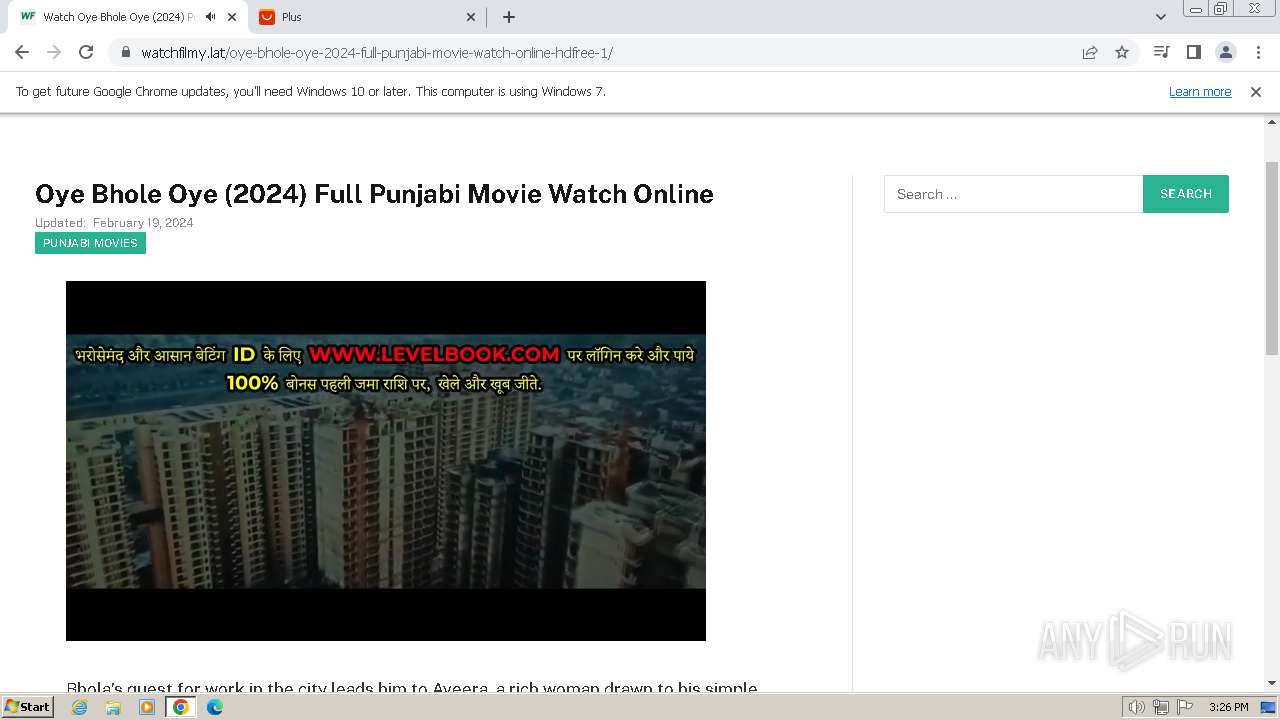This screenshot has height=720, width=1280.
Task: Open File Explorer from taskbar
Action: pyautogui.click(x=113, y=707)
